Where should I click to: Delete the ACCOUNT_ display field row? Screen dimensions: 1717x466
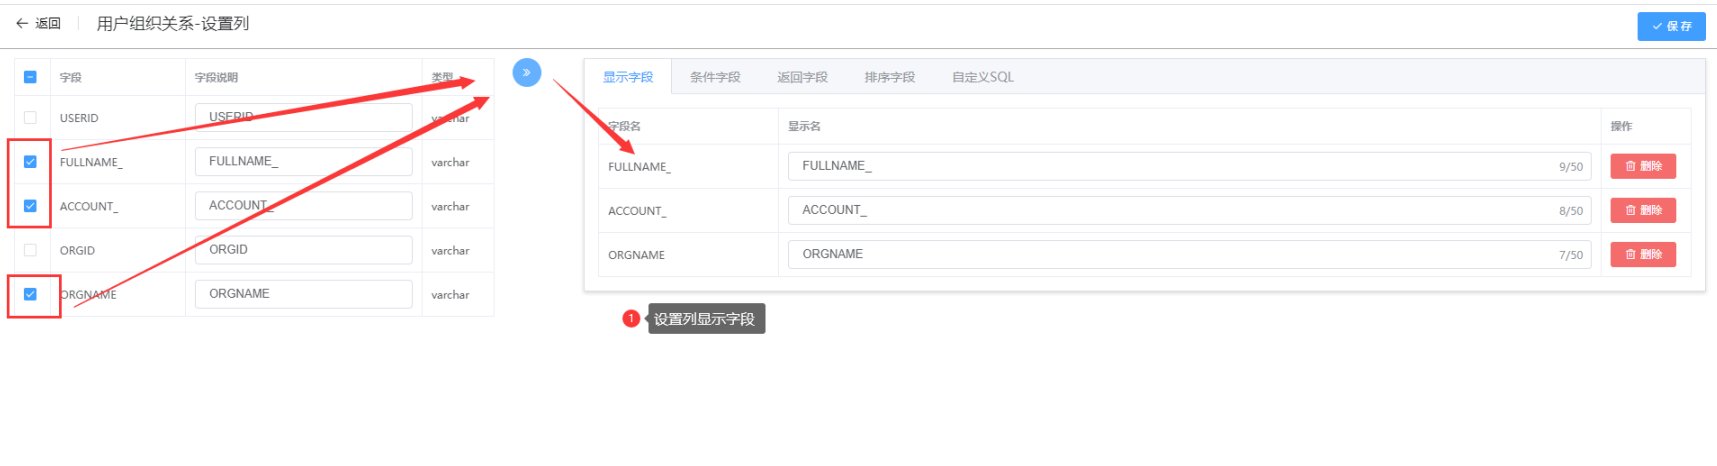(1643, 210)
